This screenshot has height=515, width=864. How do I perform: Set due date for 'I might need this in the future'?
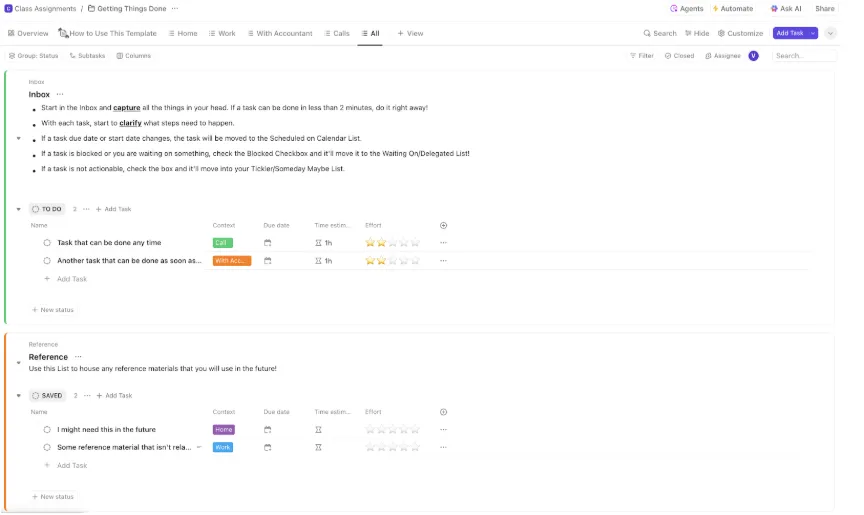(x=268, y=430)
